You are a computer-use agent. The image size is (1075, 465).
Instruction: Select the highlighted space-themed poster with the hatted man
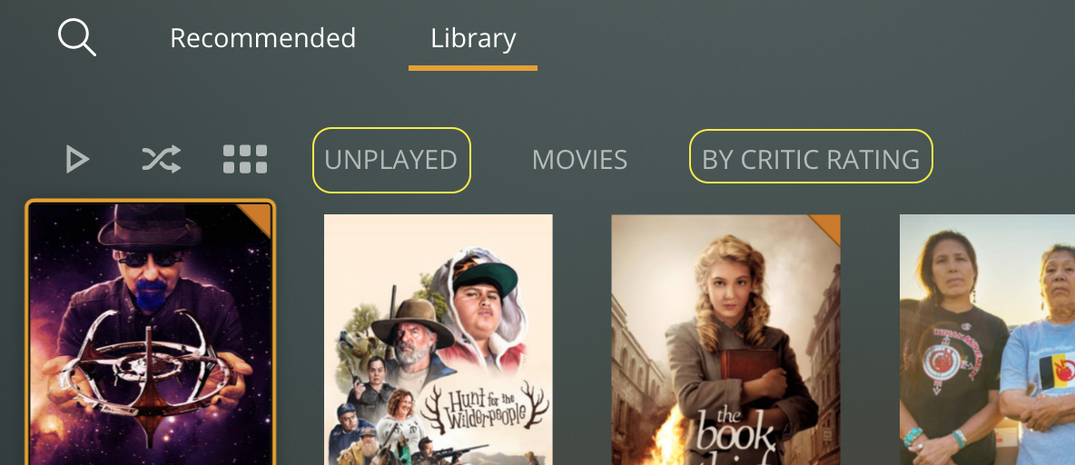click(x=151, y=333)
